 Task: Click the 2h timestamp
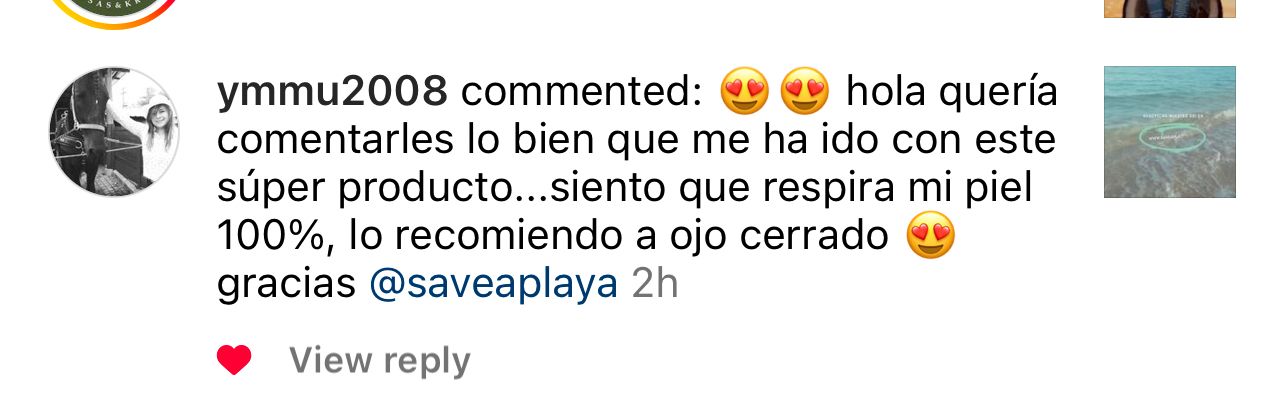656,285
